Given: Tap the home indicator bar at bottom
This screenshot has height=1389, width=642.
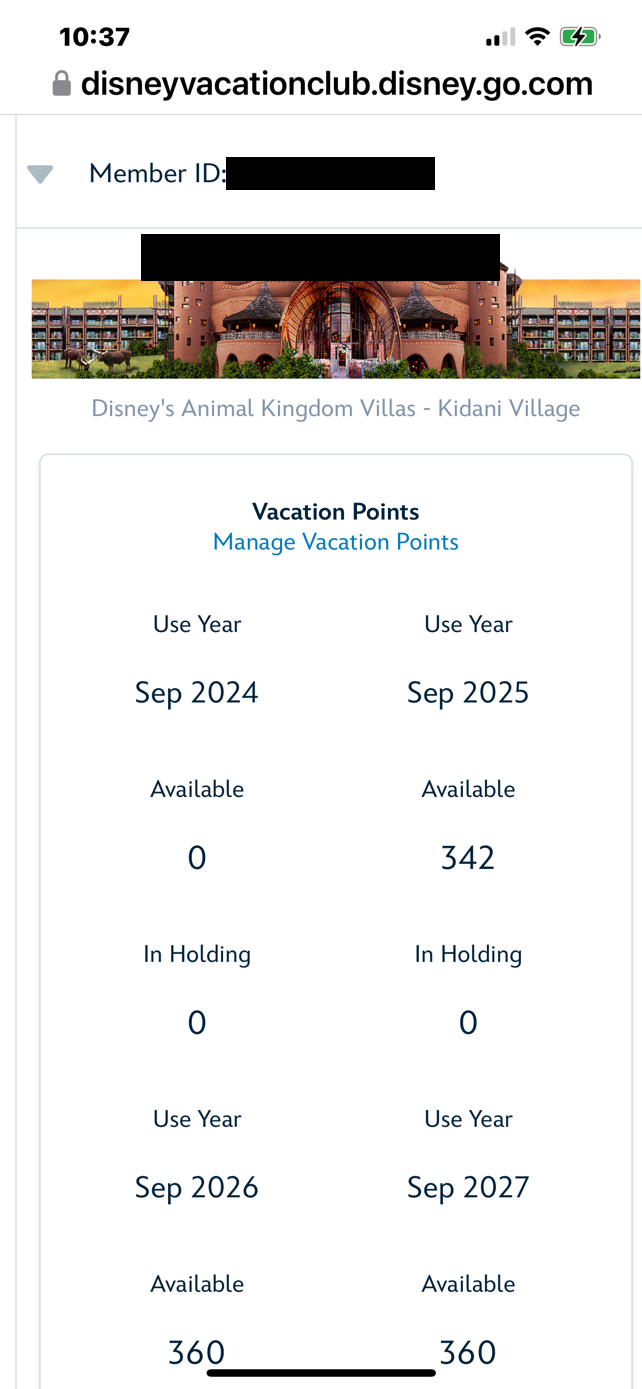Looking at the screenshot, I should [x=321, y=1372].
